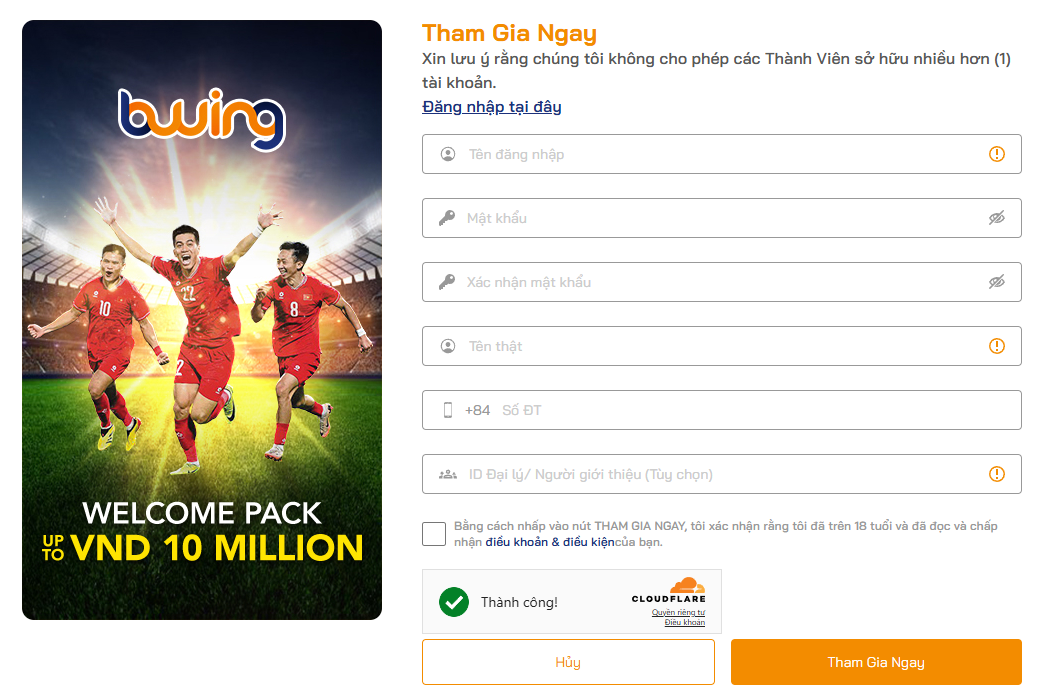Click the referral ID field warning icon

pos(996,474)
